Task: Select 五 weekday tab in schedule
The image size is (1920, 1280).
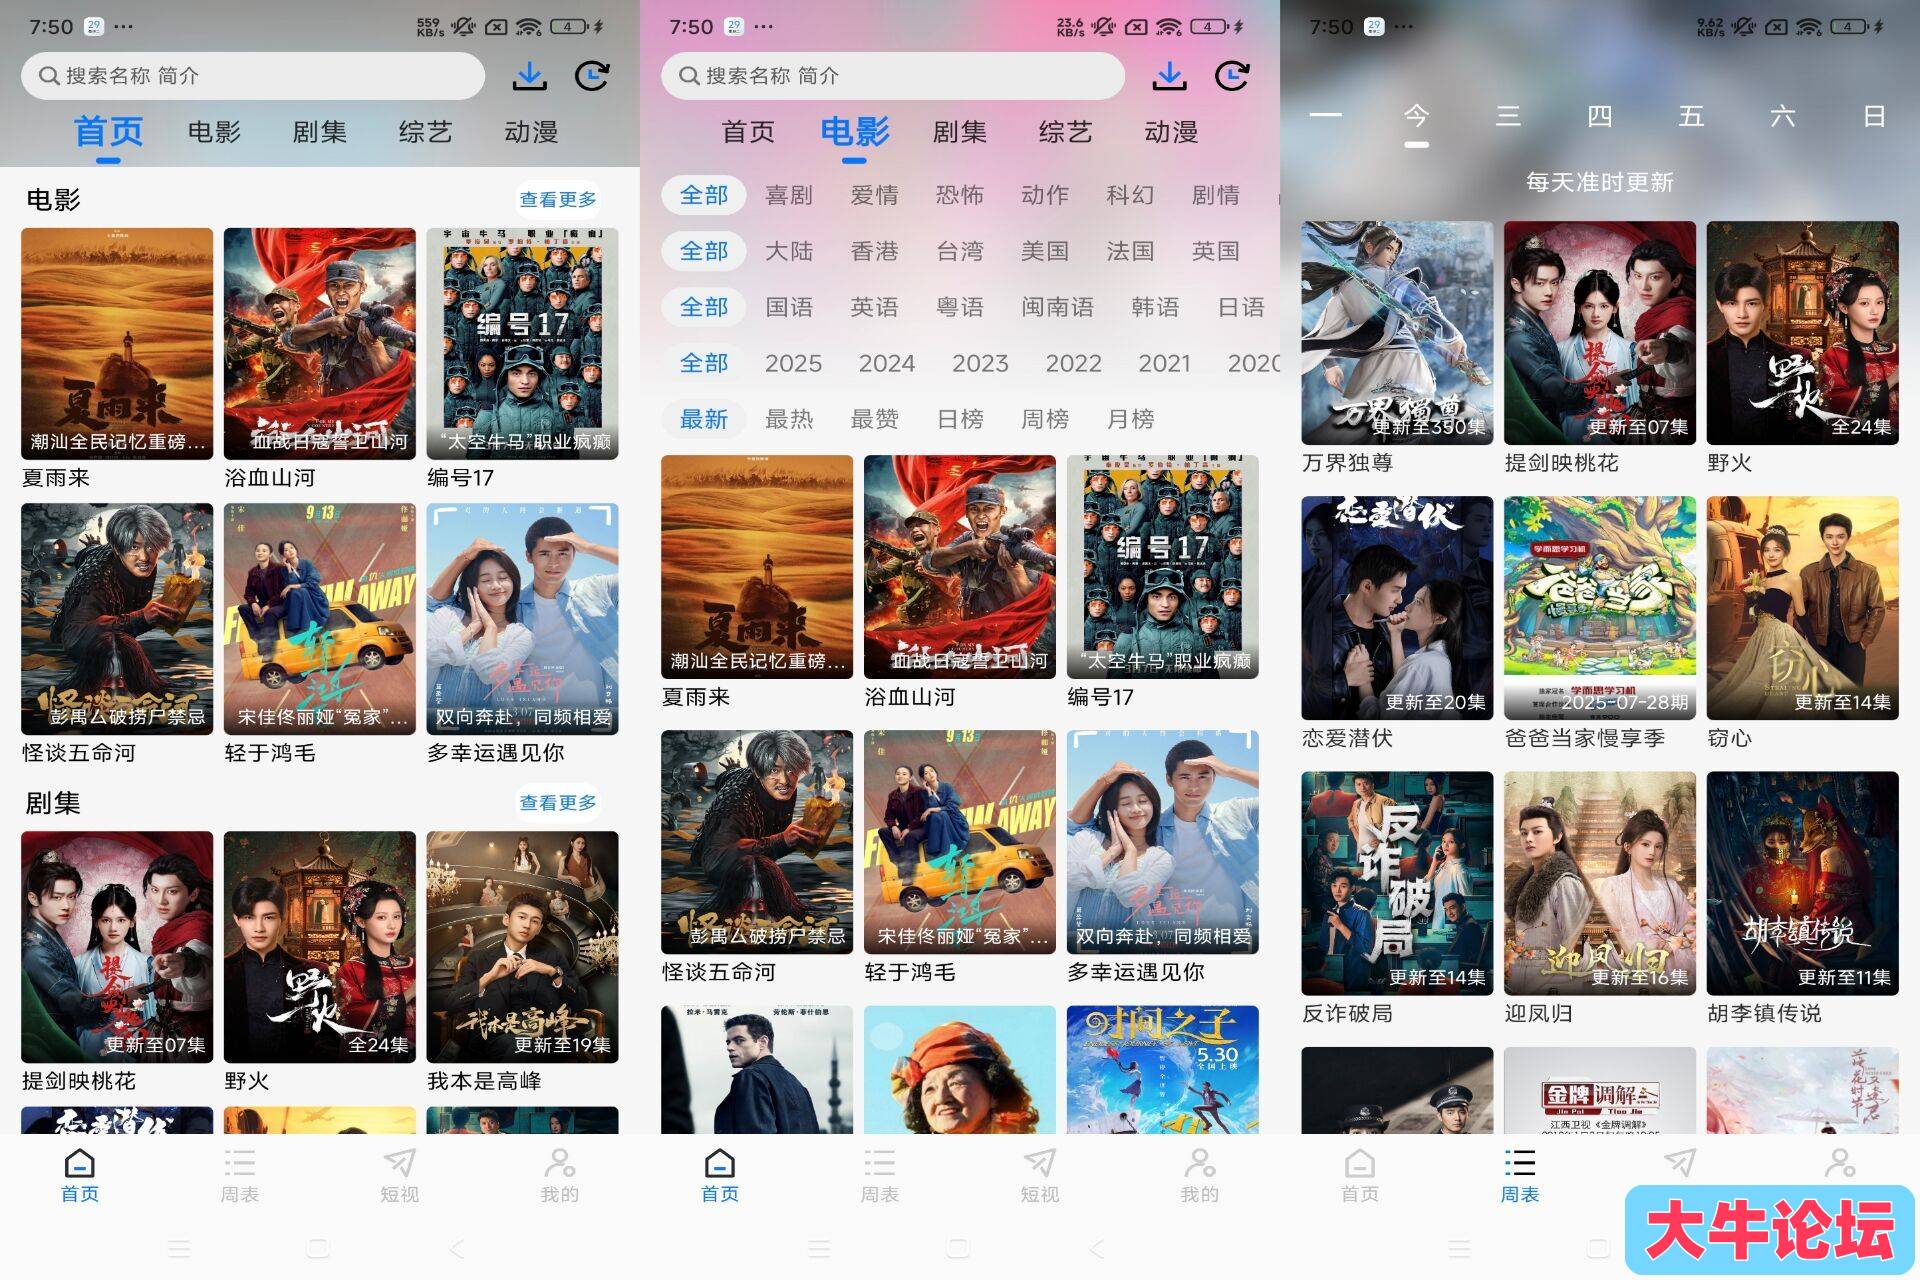Action: [x=1691, y=117]
